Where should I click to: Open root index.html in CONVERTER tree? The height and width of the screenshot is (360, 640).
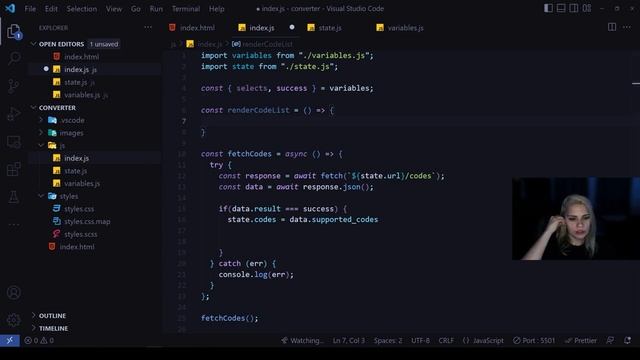pos(77,247)
